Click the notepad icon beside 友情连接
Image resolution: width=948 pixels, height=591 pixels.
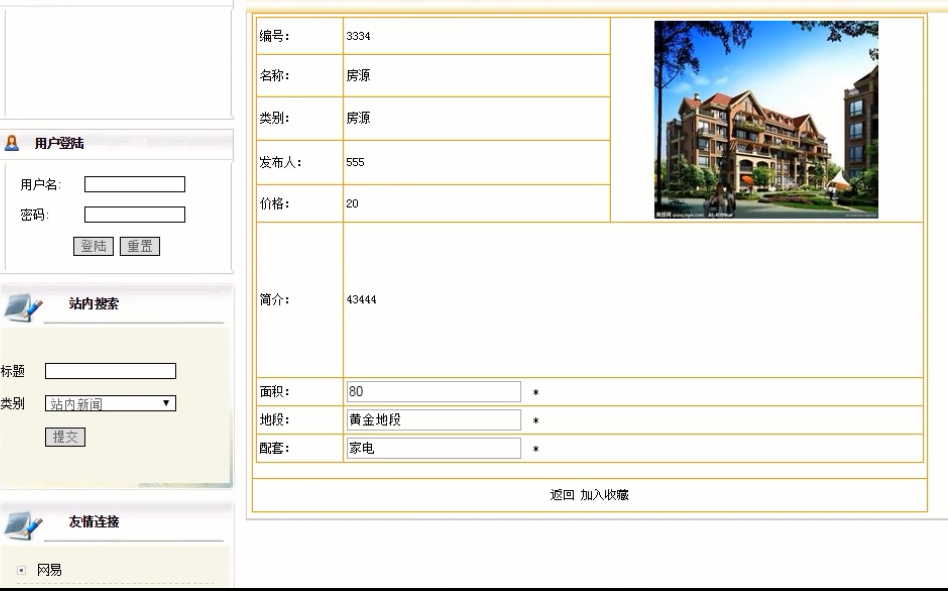[23, 524]
